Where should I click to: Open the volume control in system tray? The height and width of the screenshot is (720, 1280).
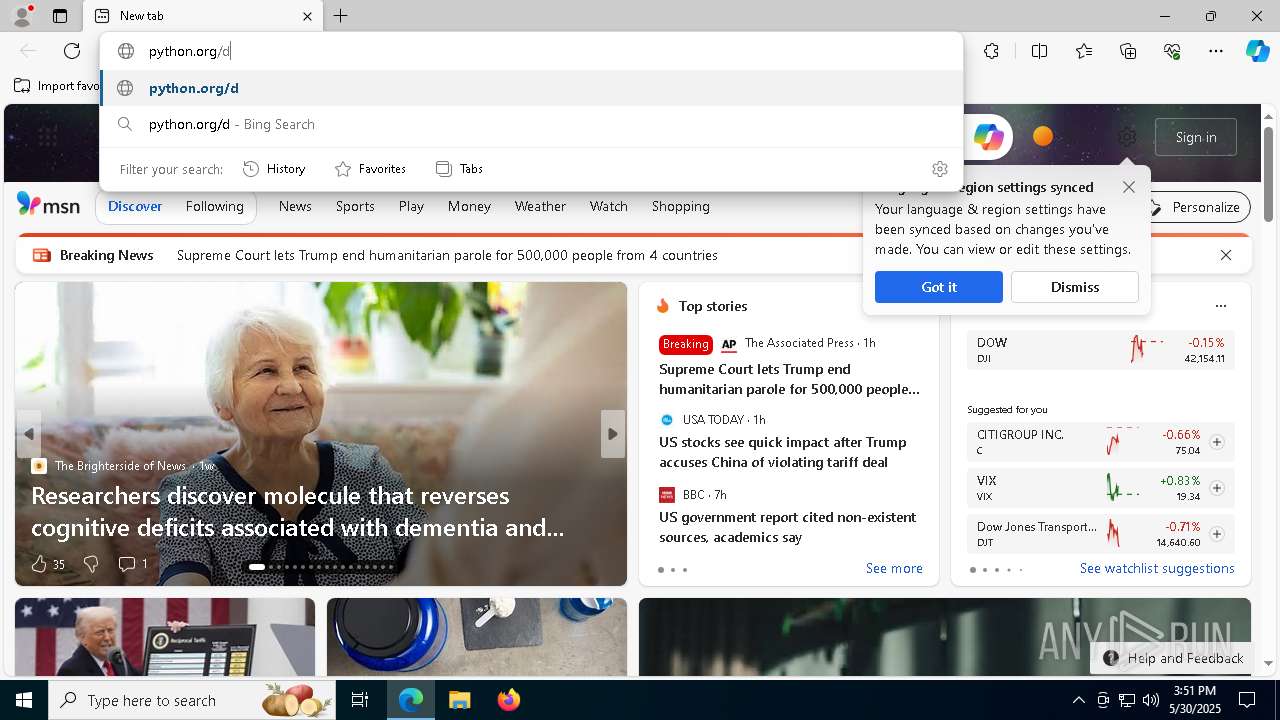pyautogui.click(x=1151, y=700)
